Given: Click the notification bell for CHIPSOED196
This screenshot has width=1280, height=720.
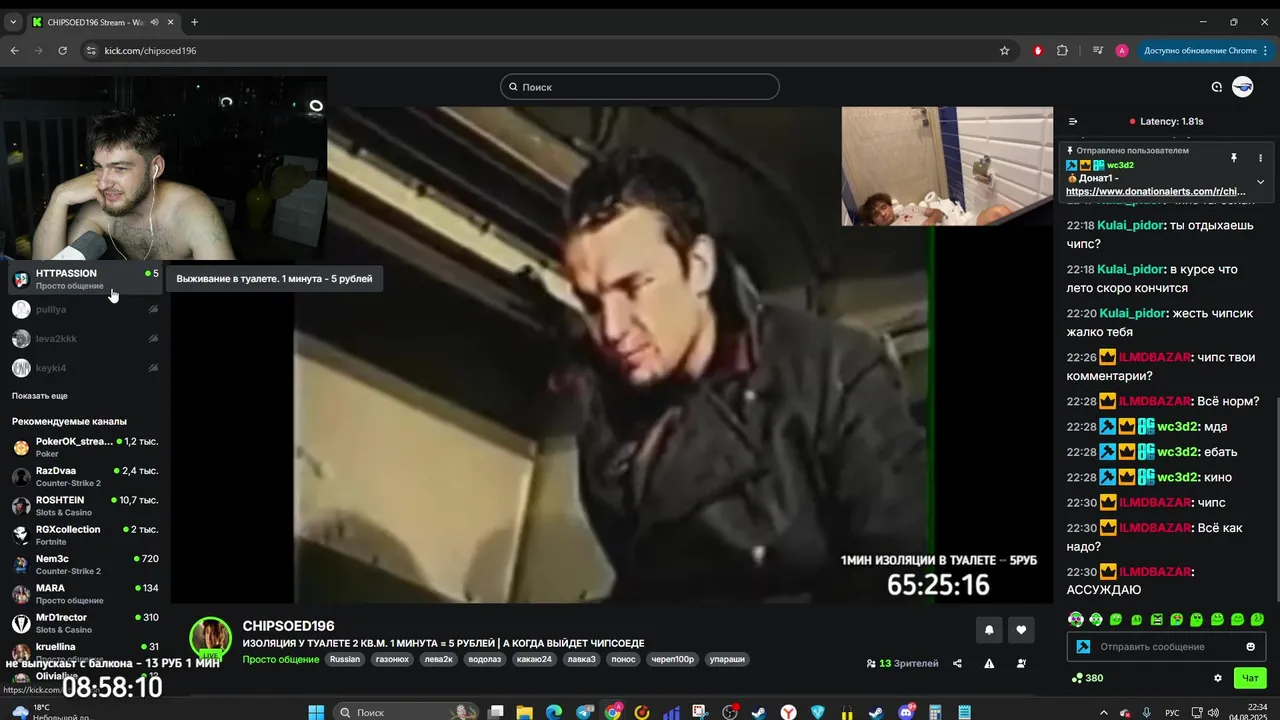Looking at the screenshot, I should [989, 630].
